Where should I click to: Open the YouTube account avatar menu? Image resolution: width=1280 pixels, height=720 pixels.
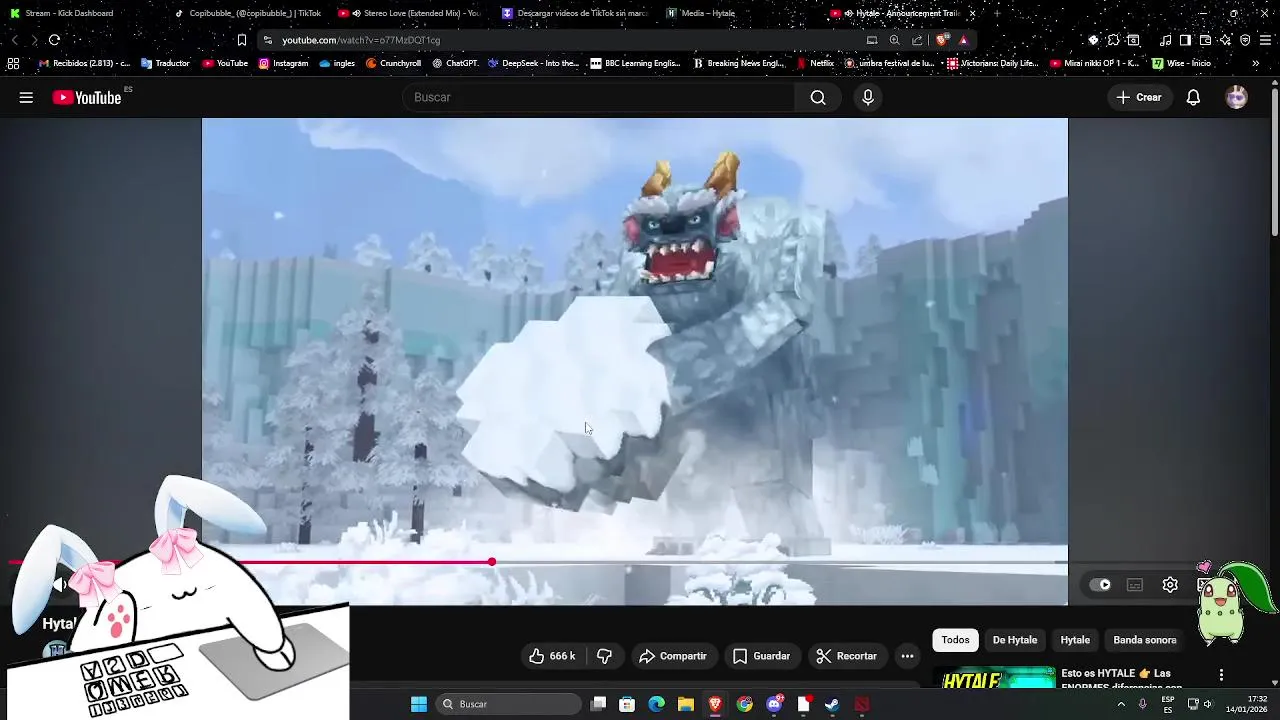tap(1237, 97)
